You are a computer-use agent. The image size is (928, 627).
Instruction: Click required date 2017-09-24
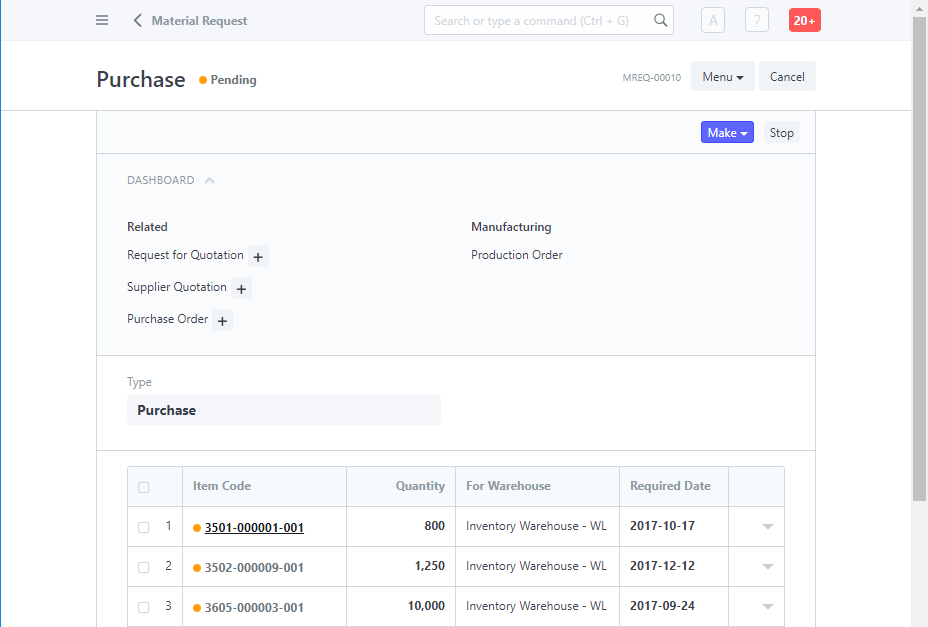click(662, 606)
